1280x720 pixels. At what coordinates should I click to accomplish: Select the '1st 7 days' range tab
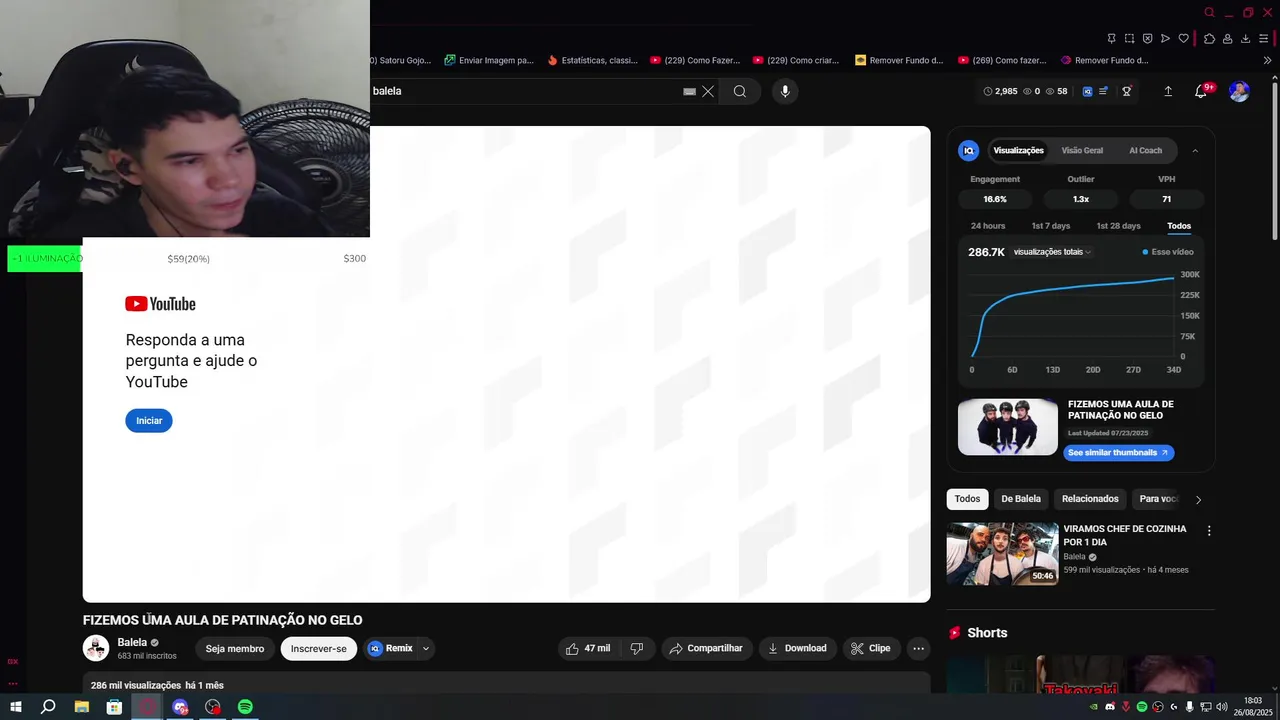click(x=1051, y=226)
